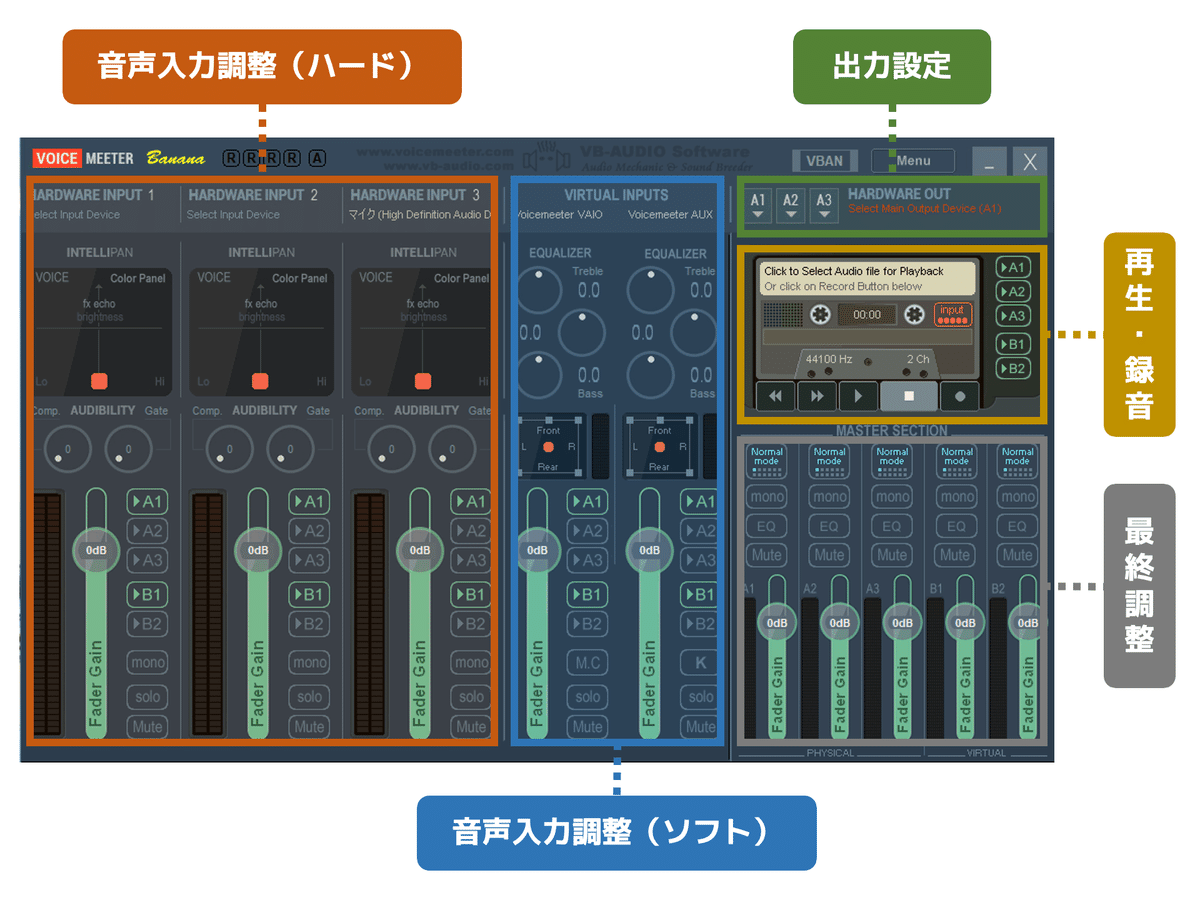Select input device for Hardware Input 2

coord(233,214)
